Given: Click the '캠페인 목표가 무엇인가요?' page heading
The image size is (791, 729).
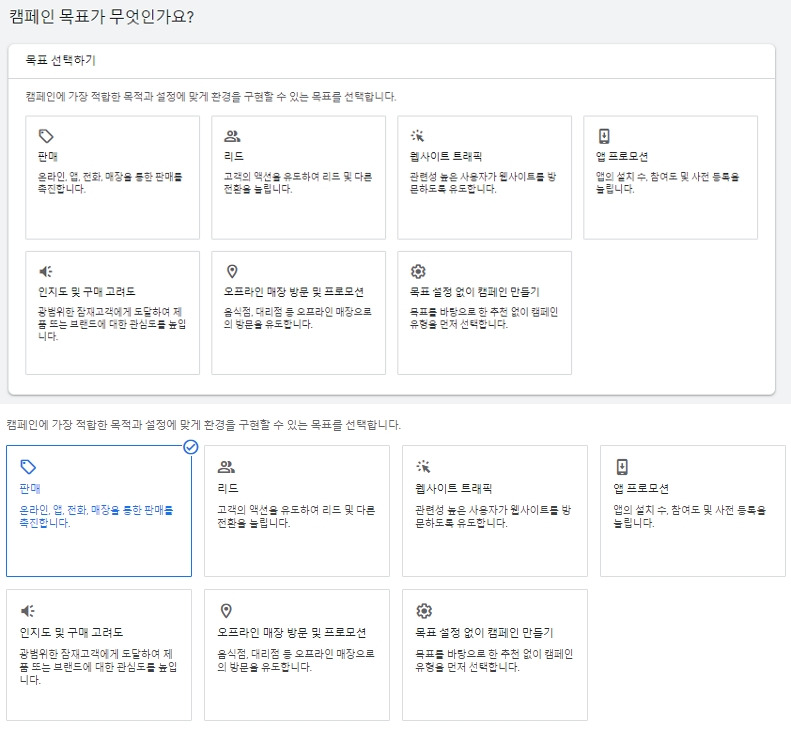Looking at the screenshot, I should tap(101, 17).
